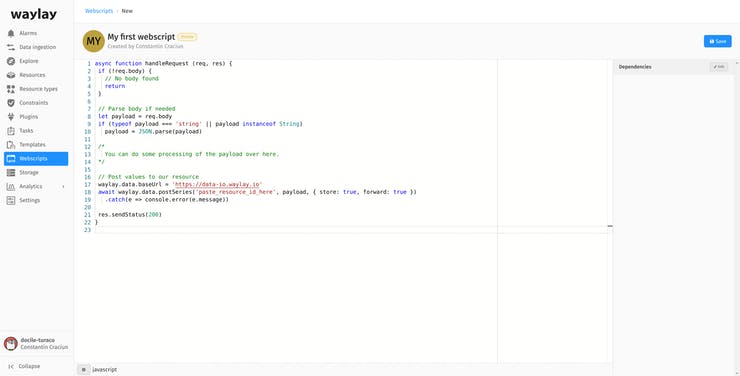The height and width of the screenshot is (376, 740).
Task: Click the Plugins plug icon
Action: tap(11, 117)
